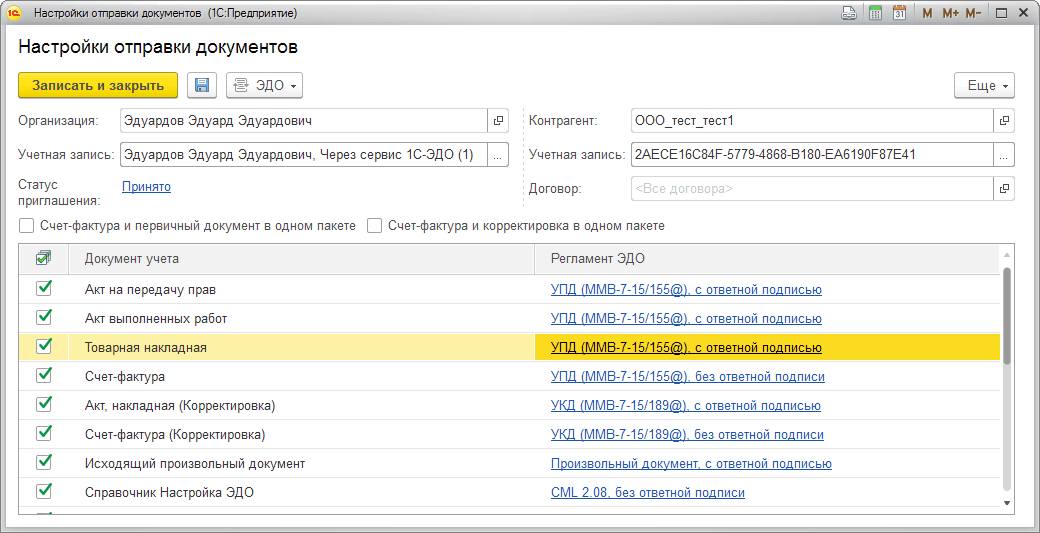
Task: Click ellipsis button of left Учетная запись
Action: point(498,155)
